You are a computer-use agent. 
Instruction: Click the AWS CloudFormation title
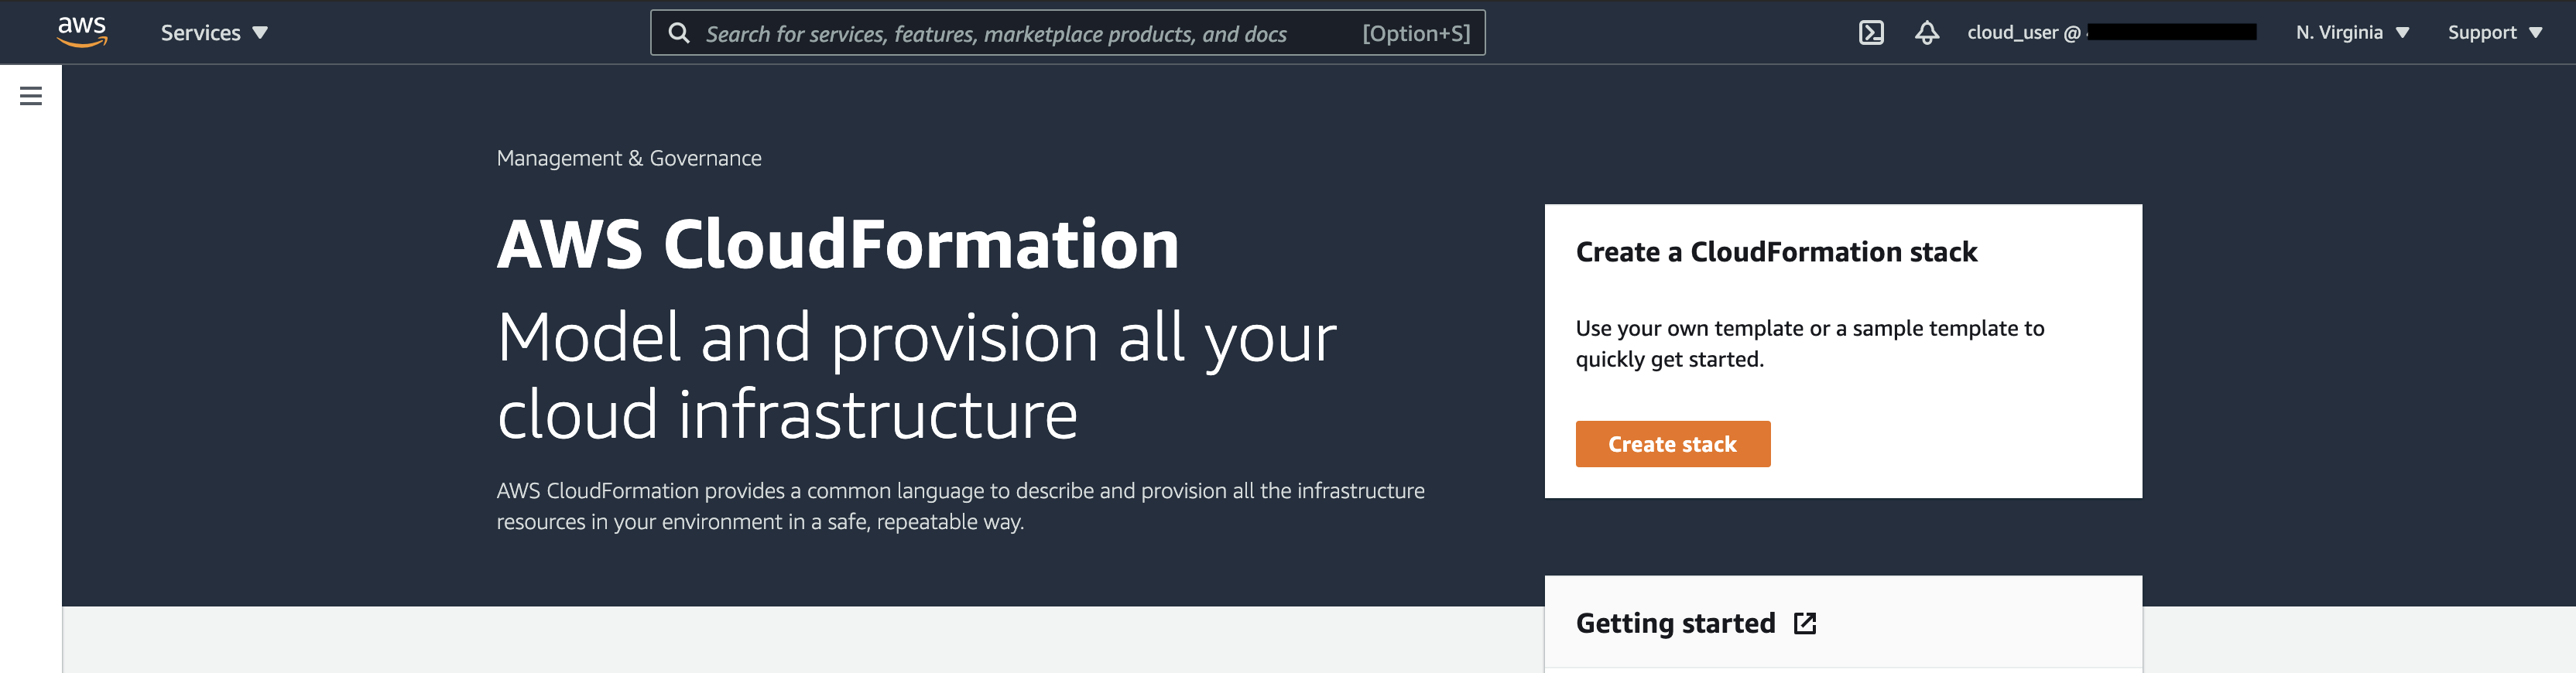tap(838, 244)
